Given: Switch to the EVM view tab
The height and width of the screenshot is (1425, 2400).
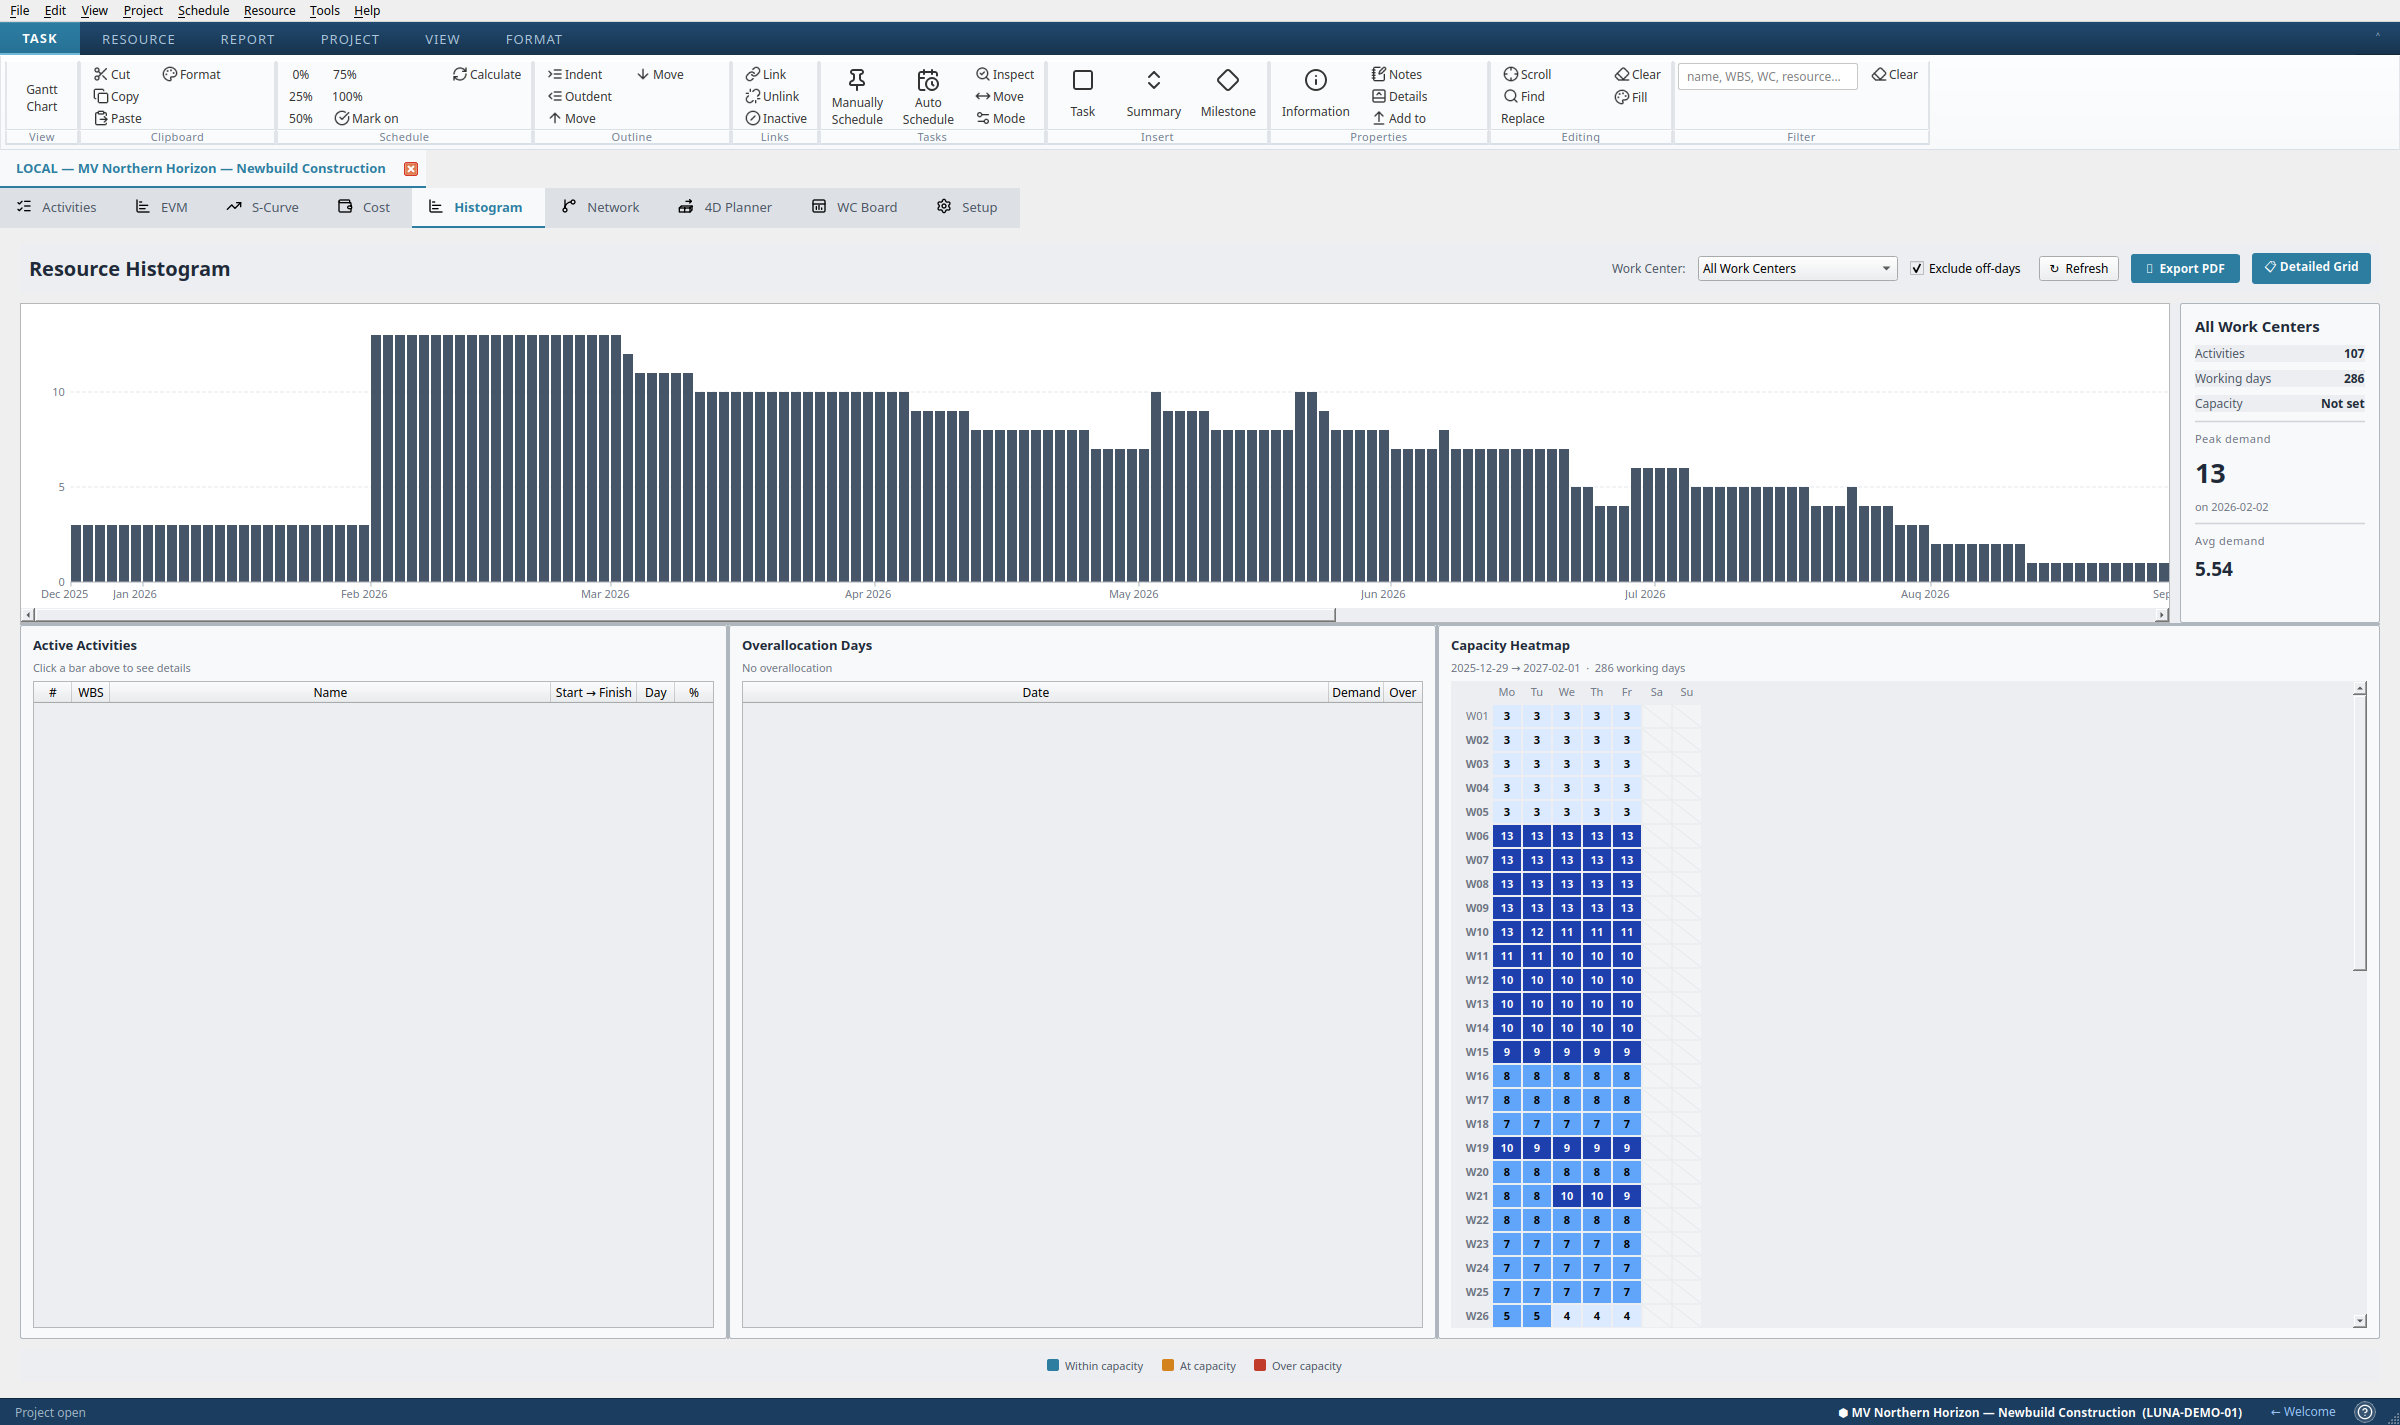Looking at the screenshot, I should 161,207.
